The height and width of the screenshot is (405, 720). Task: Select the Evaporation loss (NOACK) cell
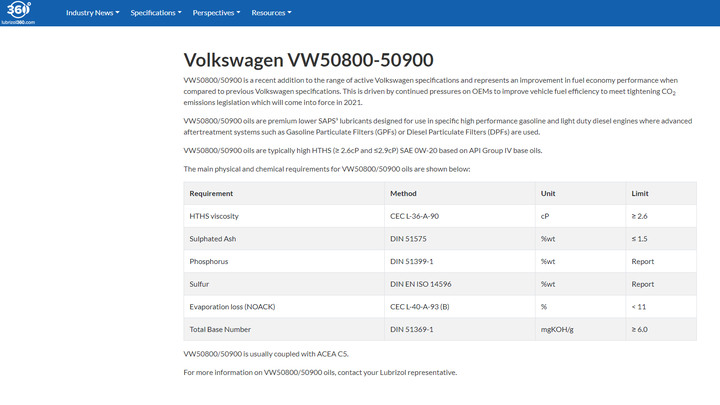[284, 307]
